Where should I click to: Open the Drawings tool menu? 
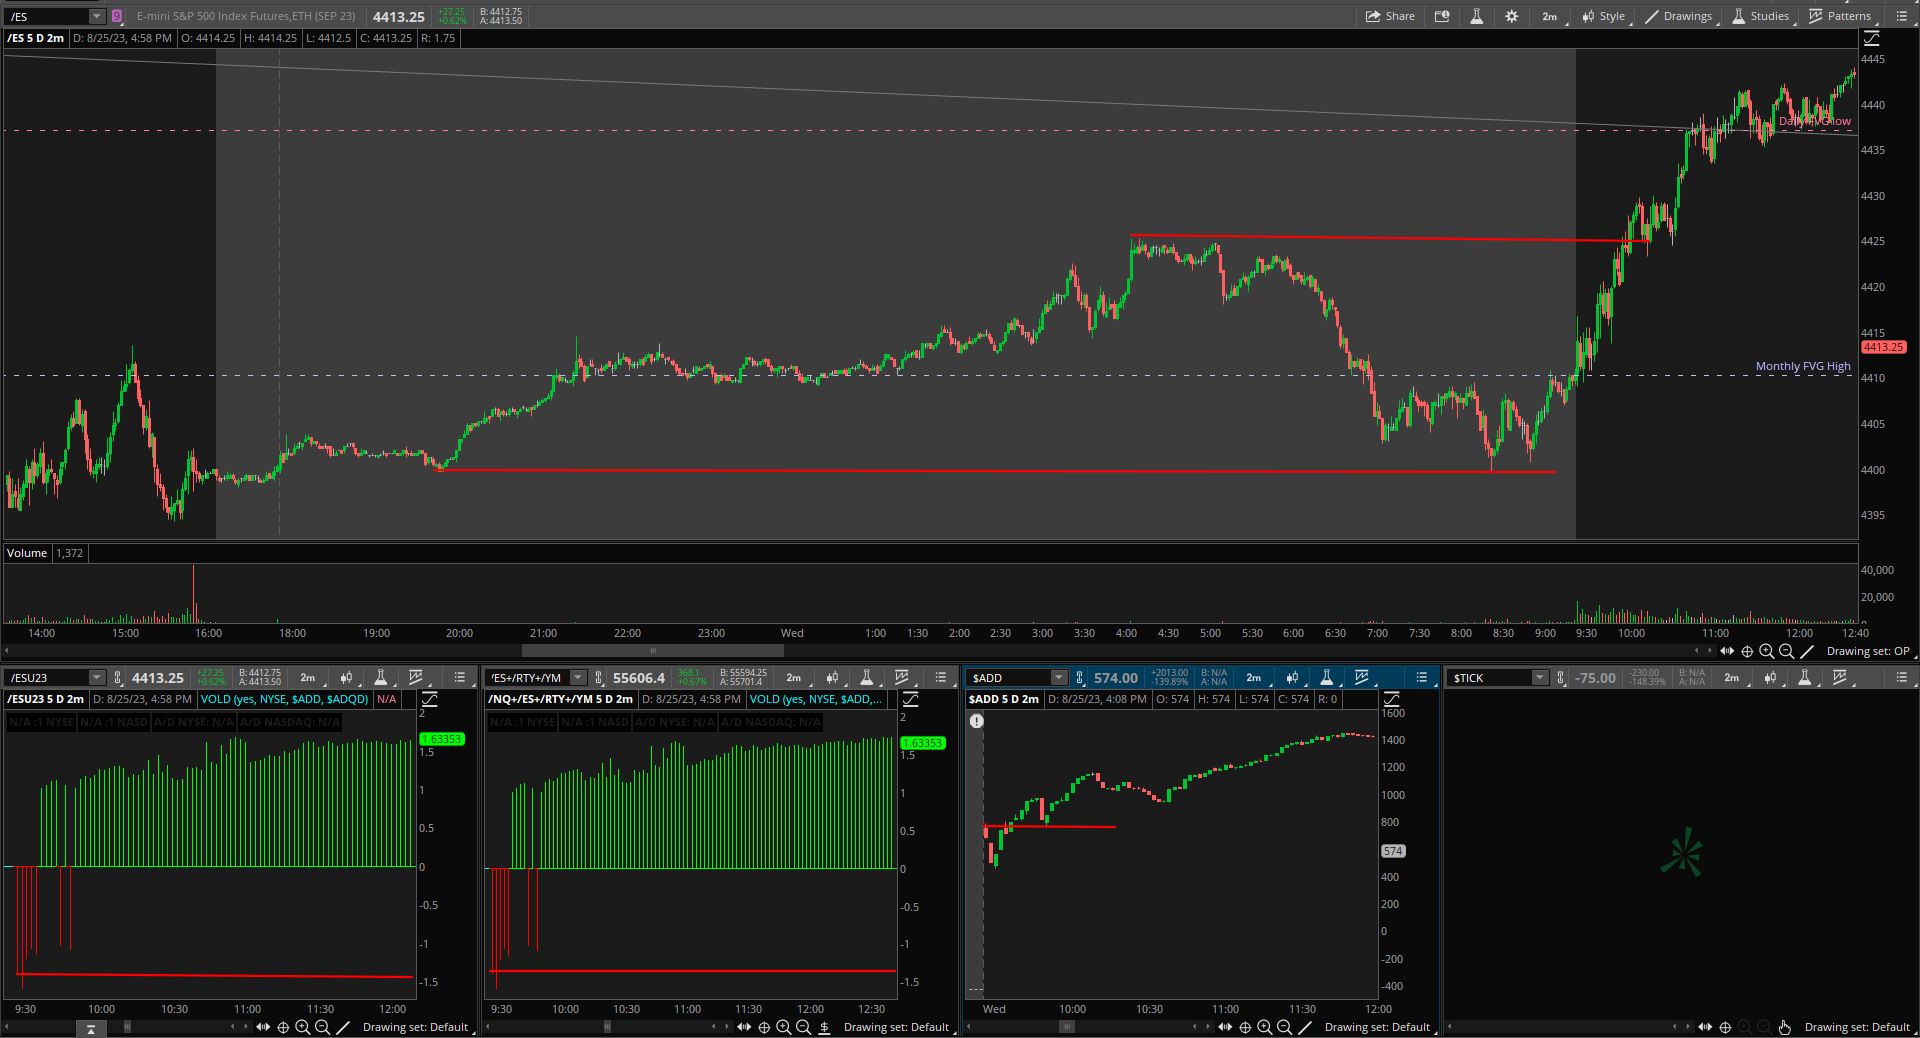tap(1679, 16)
